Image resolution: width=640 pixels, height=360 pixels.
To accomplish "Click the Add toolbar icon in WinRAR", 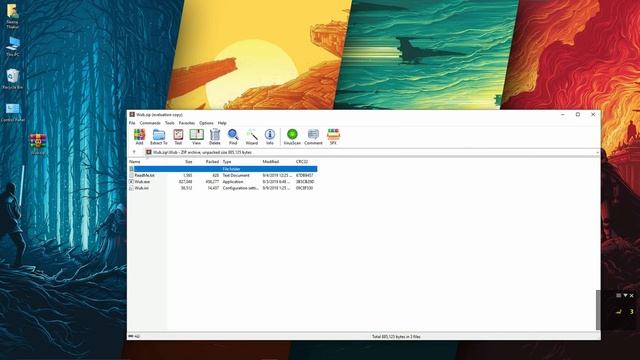I will point(139,137).
